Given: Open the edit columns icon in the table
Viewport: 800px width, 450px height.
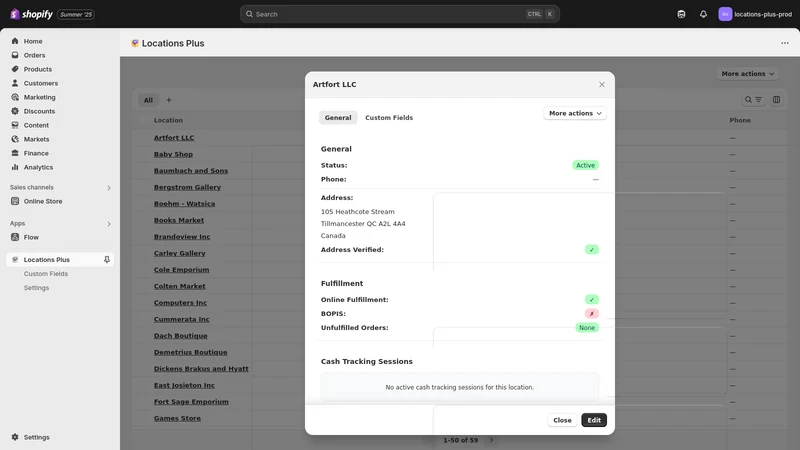Looking at the screenshot, I should pyautogui.click(x=776, y=100).
